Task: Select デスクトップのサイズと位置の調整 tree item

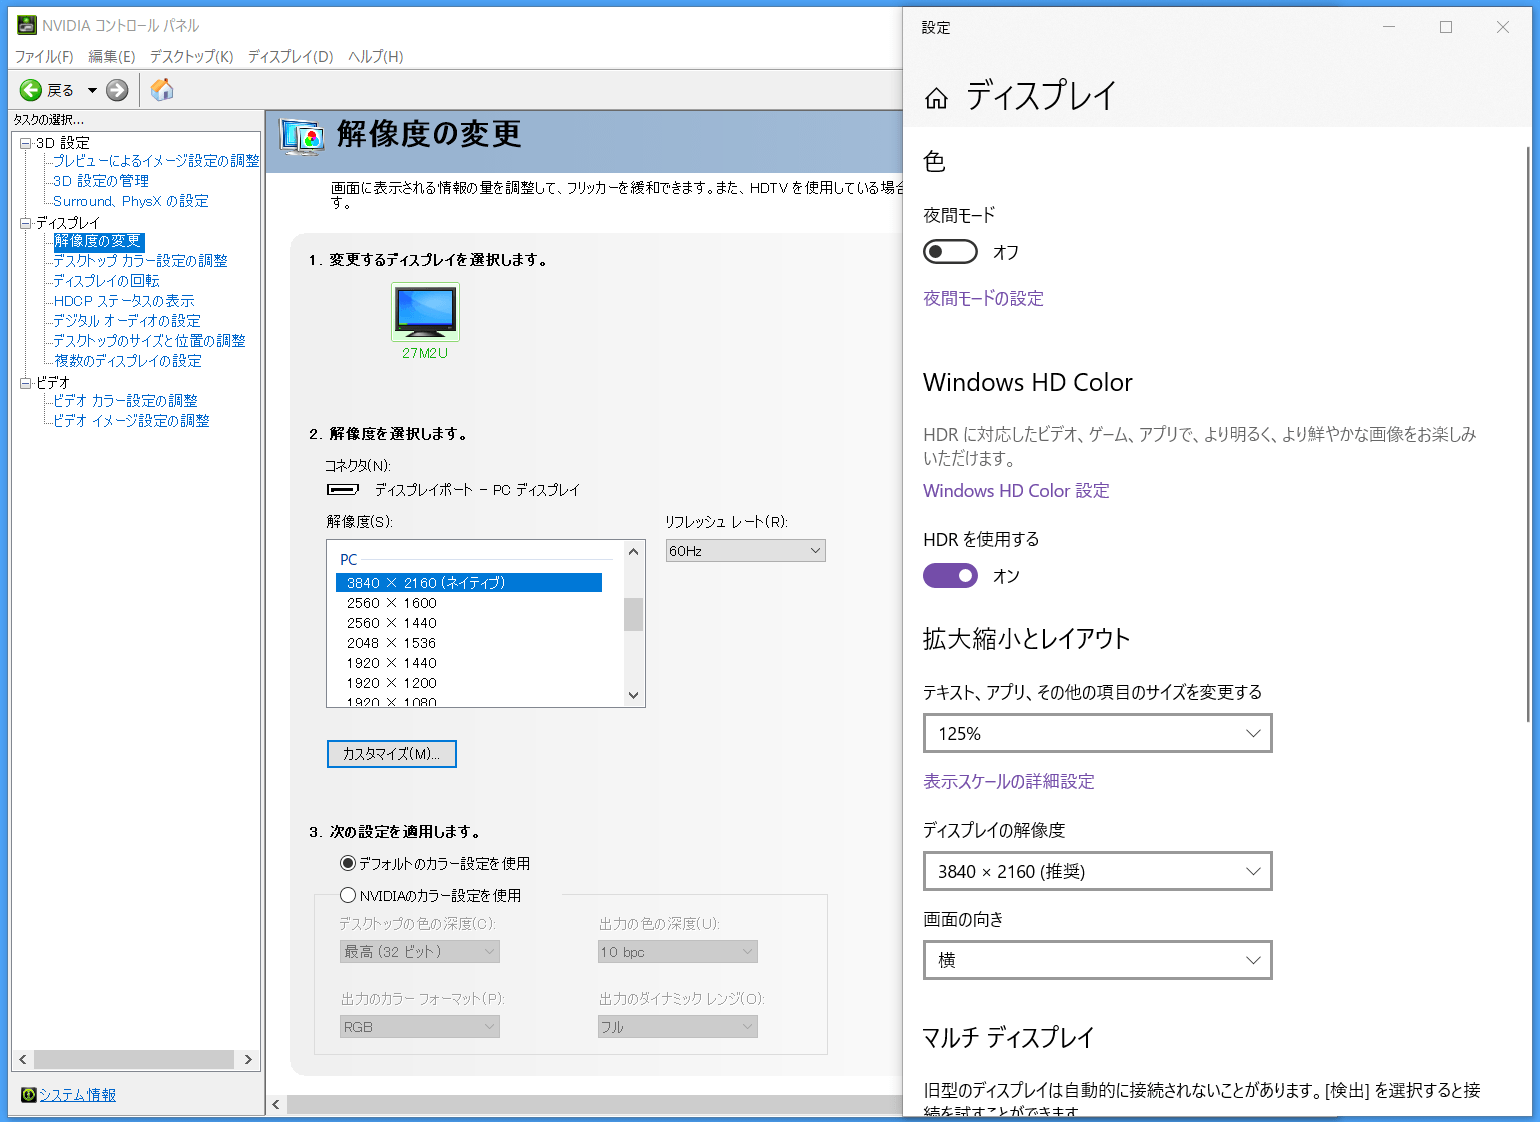Action: coord(149,341)
